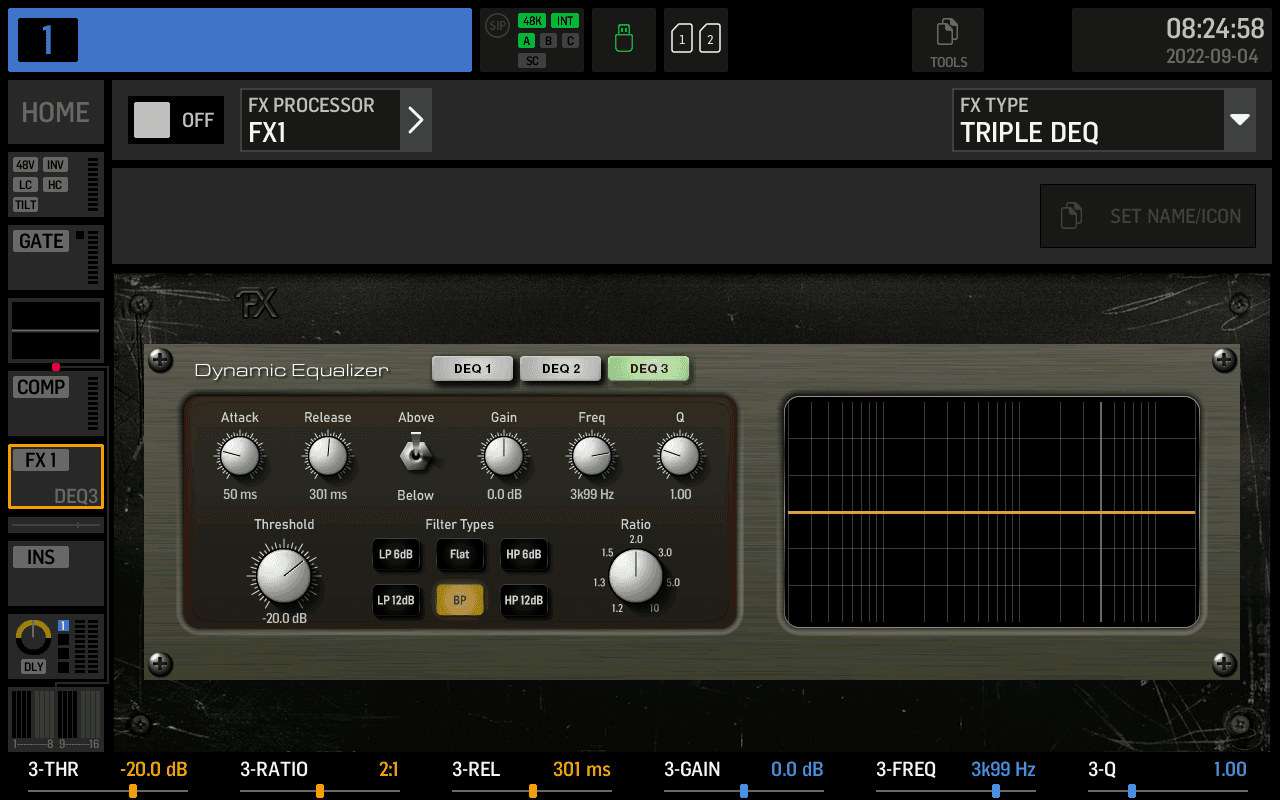The width and height of the screenshot is (1280, 800).
Task: Open the INS insert section
Action: point(56,574)
